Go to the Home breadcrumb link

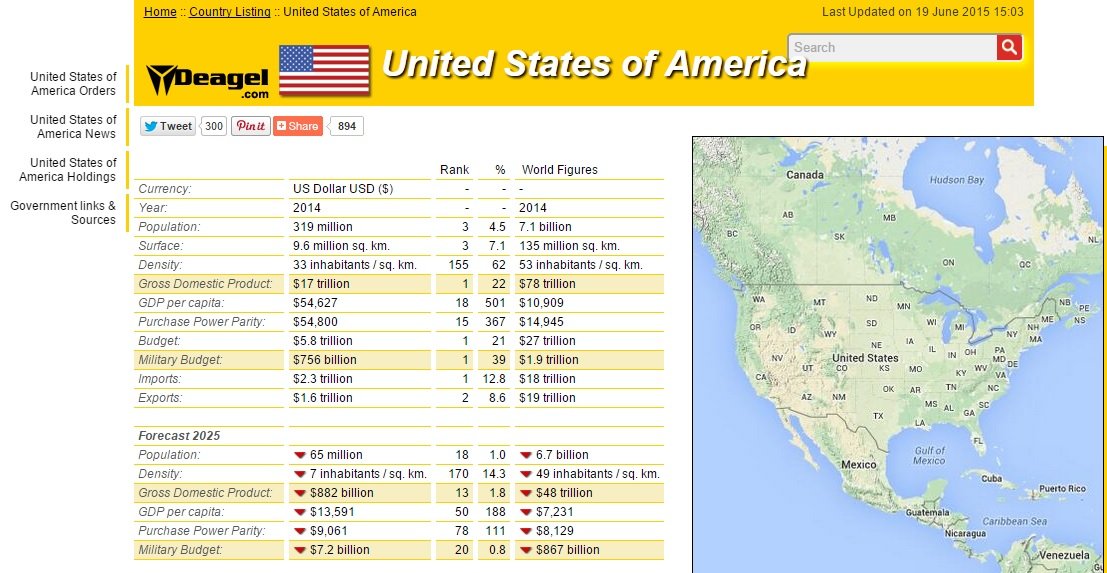[160, 12]
